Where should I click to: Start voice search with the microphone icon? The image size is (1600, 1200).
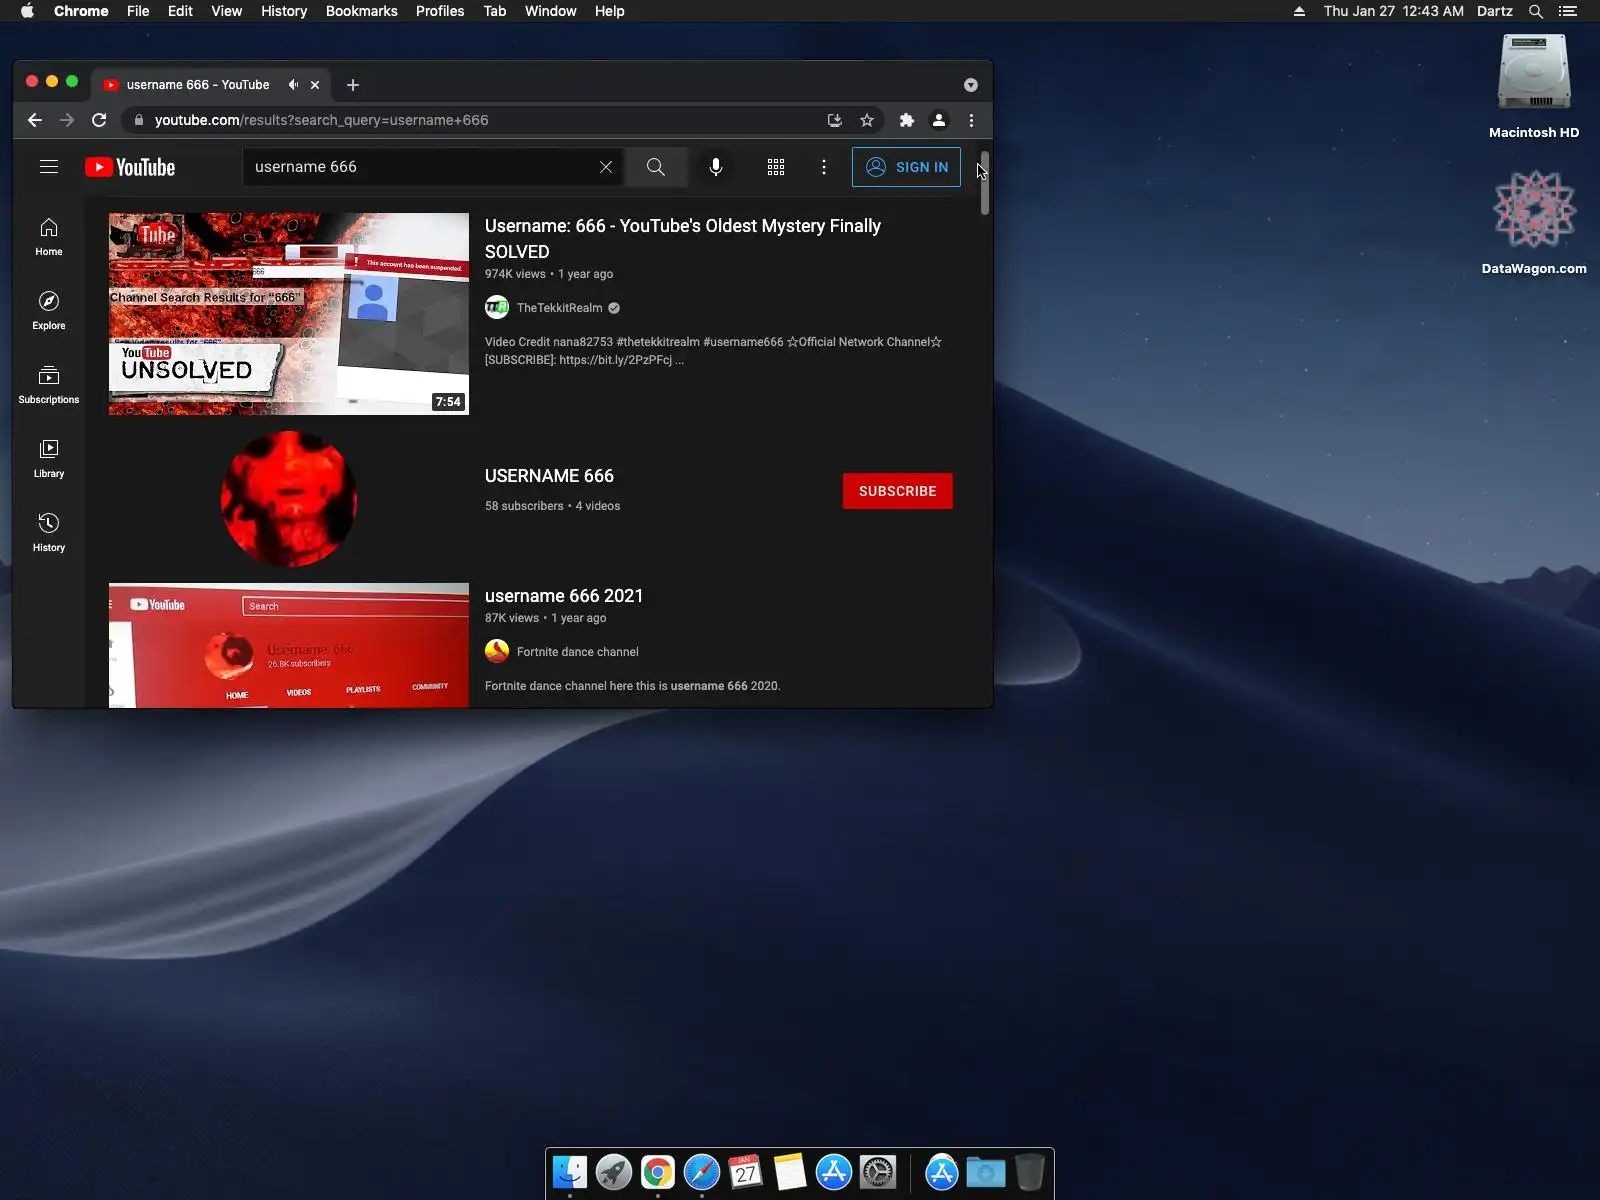point(716,167)
